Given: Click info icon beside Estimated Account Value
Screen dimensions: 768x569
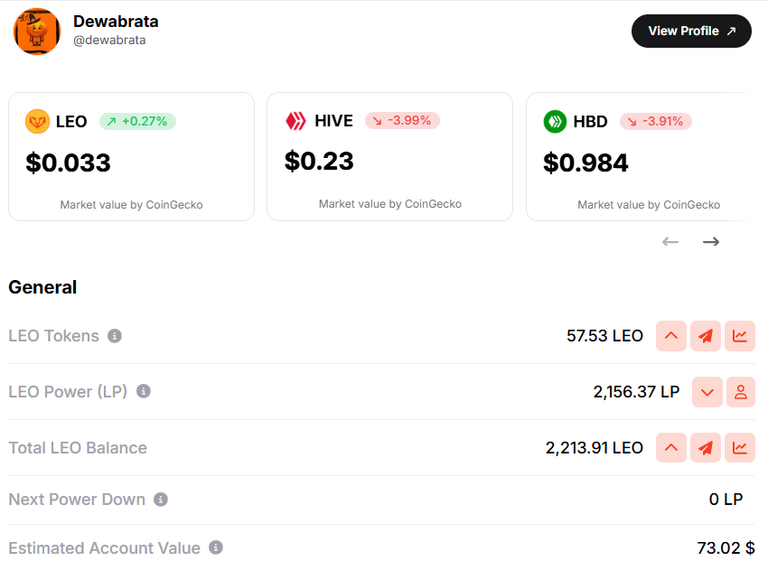Looking at the screenshot, I should click(216, 547).
